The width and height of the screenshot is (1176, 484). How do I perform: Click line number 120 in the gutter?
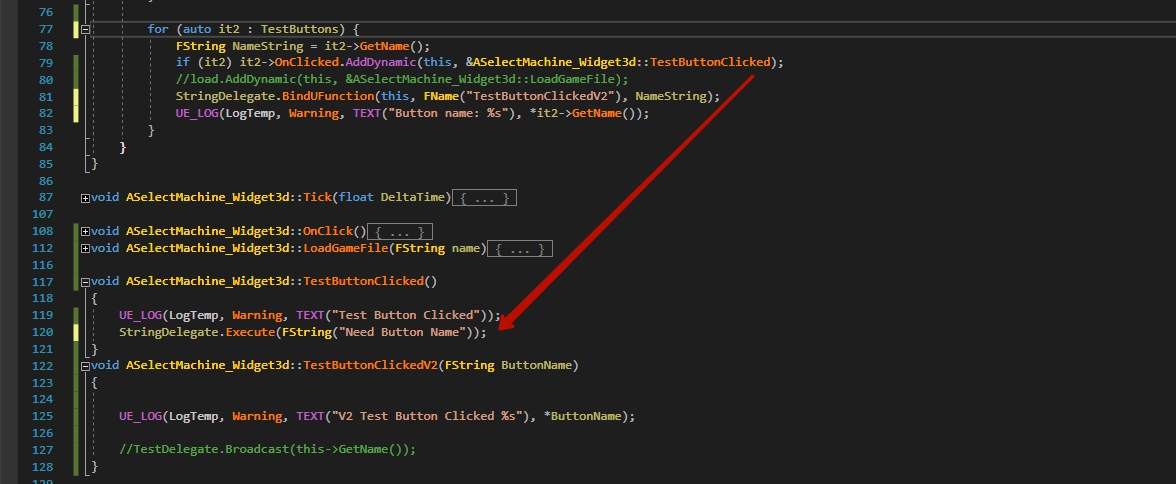click(41, 332)
